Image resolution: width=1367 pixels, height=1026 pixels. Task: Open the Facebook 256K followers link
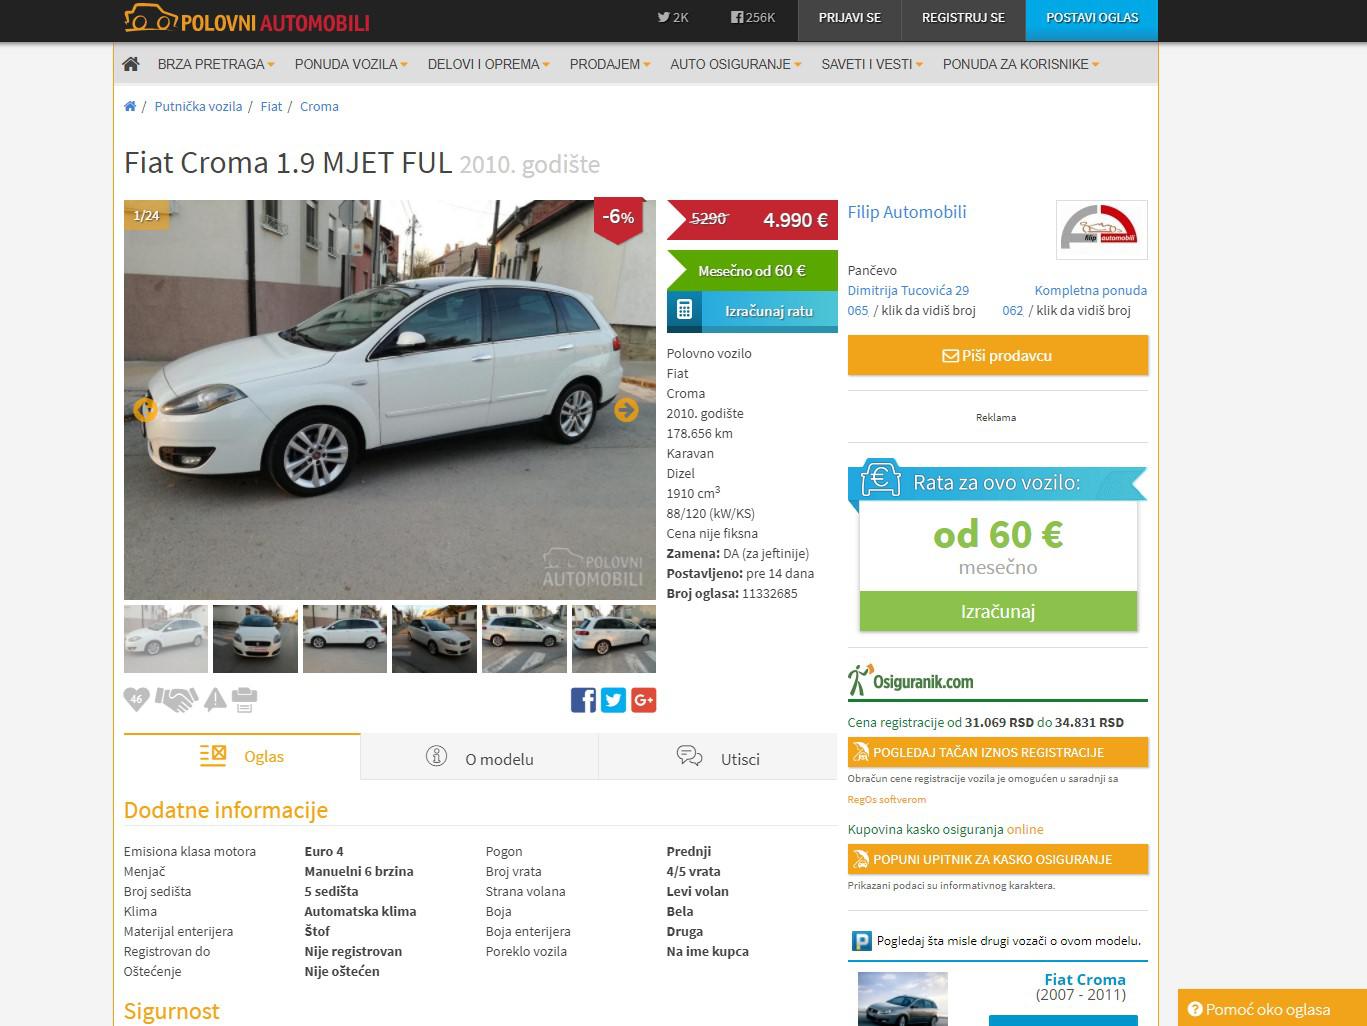click(753, 17)
